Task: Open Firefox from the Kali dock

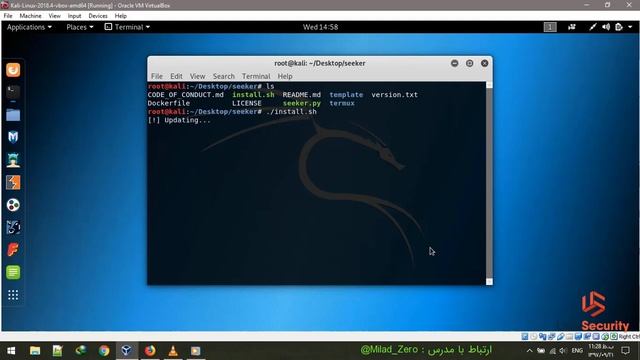Action: pyautogui.click(x=13, y=70)
